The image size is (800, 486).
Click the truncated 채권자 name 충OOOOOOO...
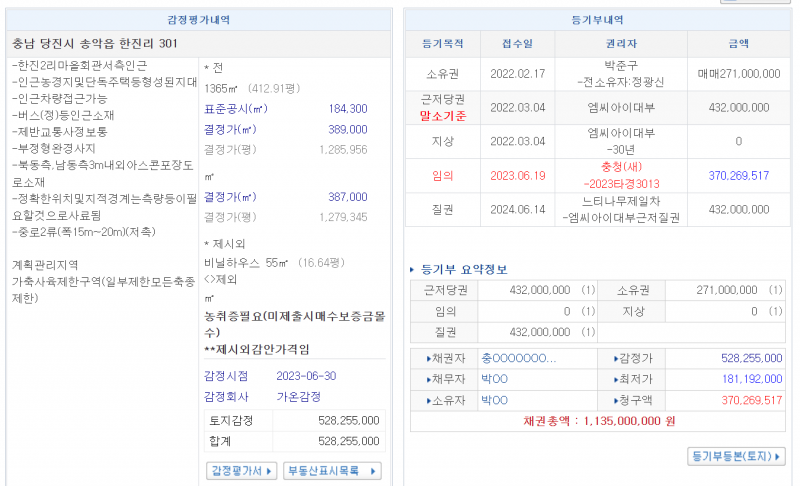pos(518,358)
